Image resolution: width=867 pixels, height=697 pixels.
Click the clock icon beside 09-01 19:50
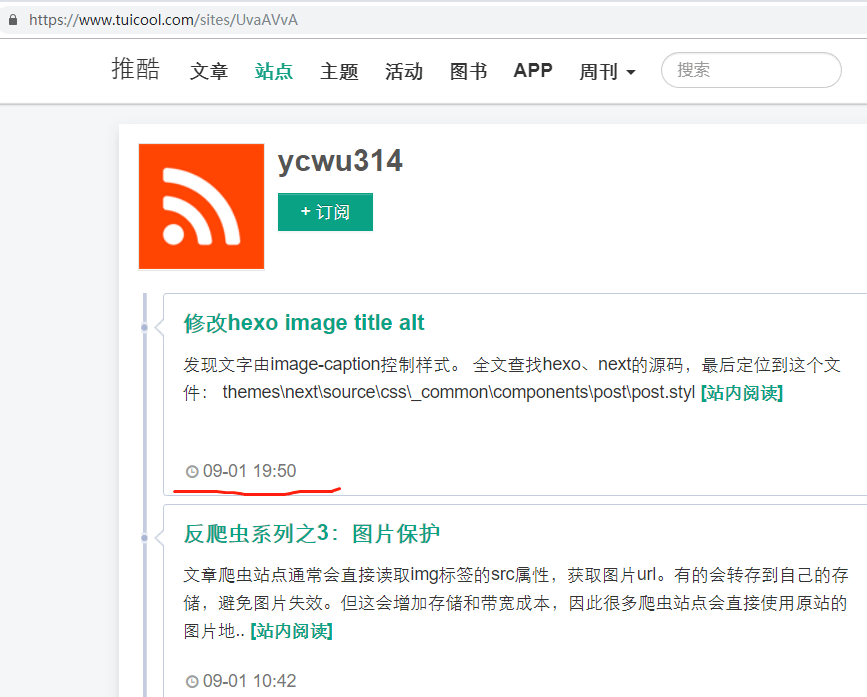pyautogui.click(x=192, y=472)
